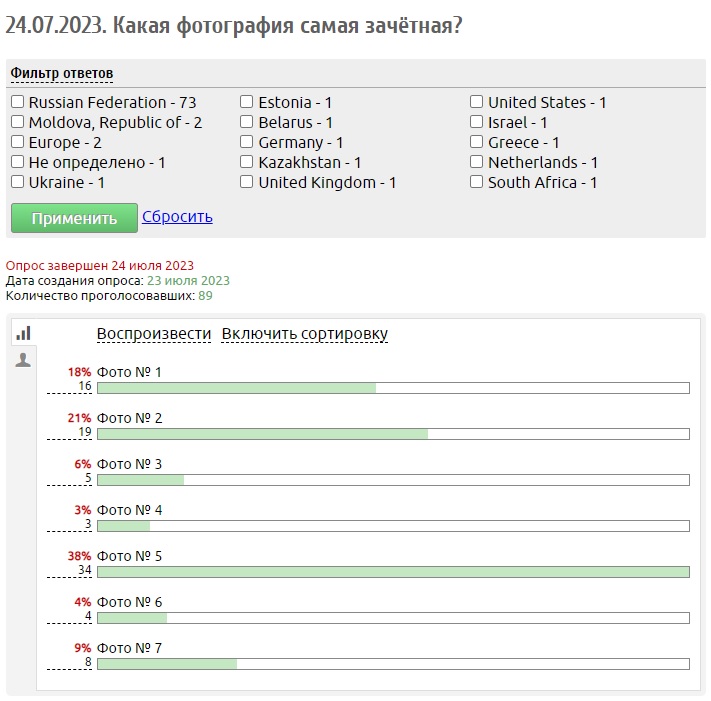This screenshot has height=701, width=711.
Task: Click the Воспроизвести link
Action: coord(153,334)
